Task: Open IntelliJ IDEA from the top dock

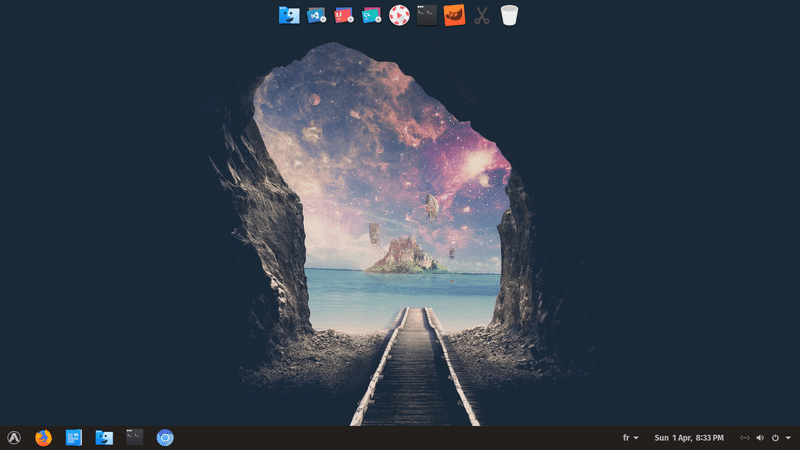Action: (344, 15)
